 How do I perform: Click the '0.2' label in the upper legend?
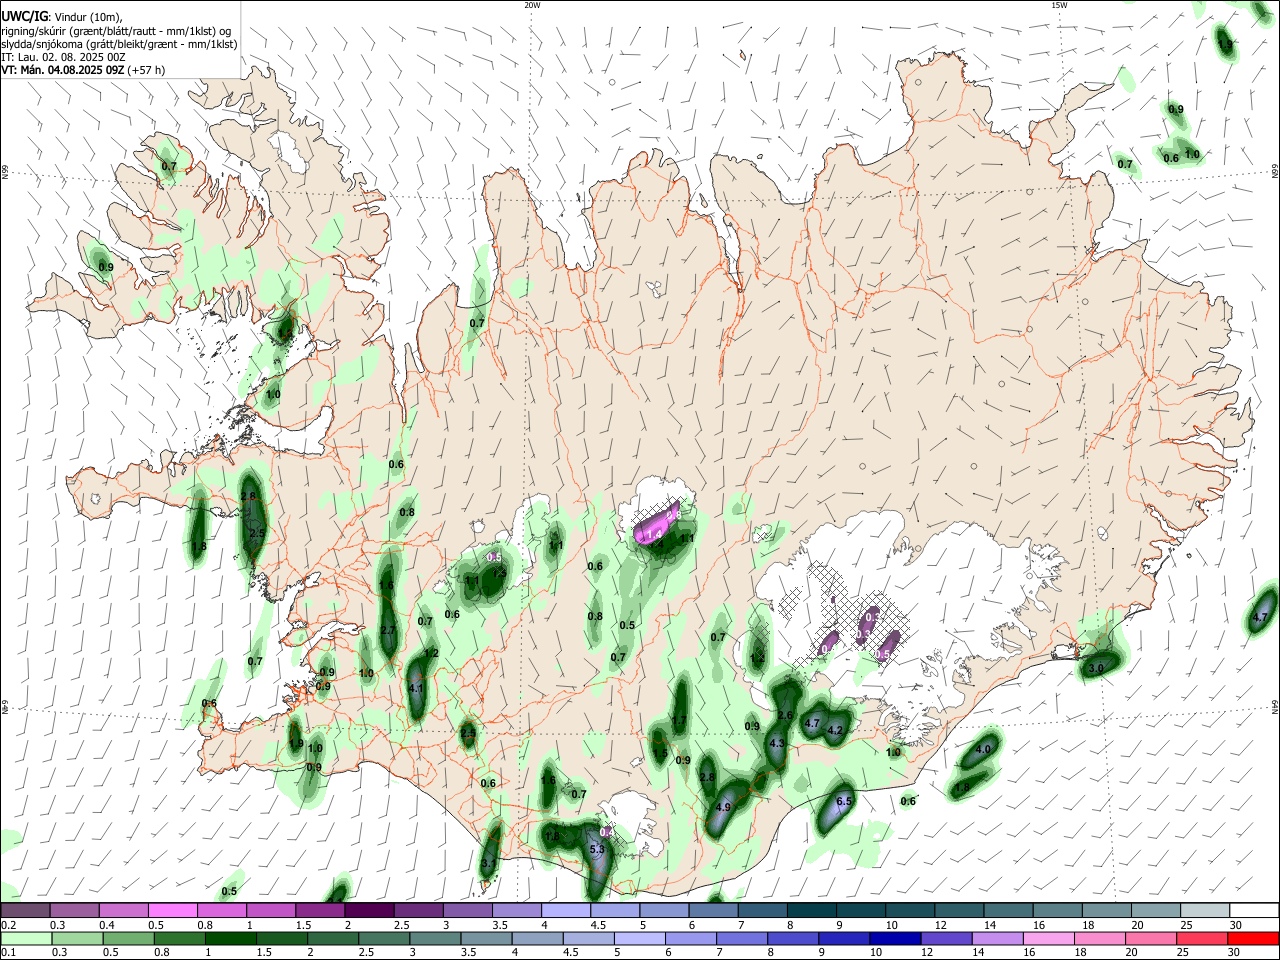9,925
